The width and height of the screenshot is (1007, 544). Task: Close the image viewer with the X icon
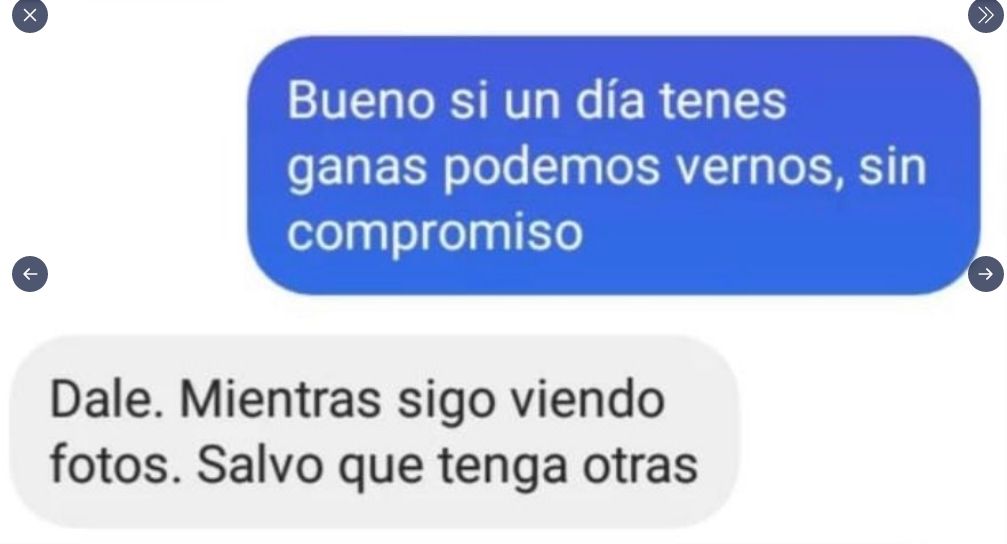30,15
